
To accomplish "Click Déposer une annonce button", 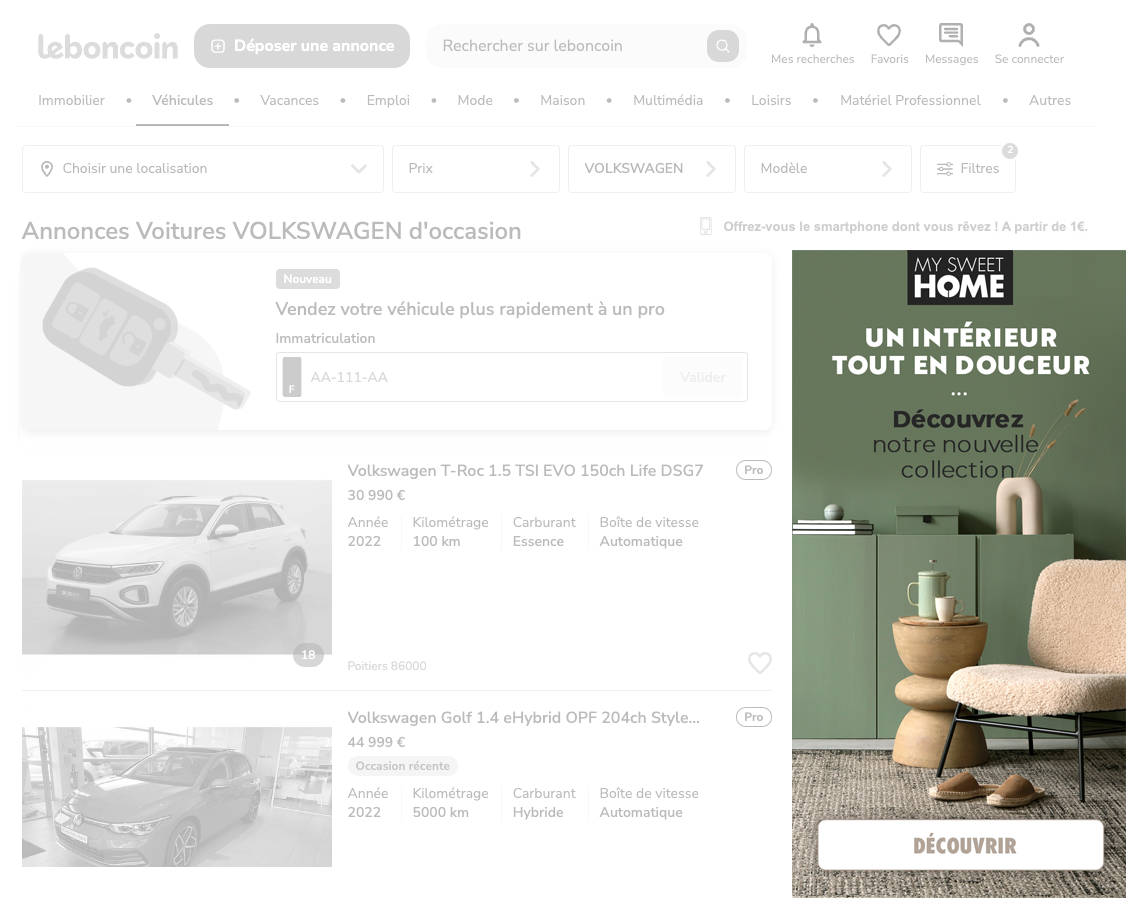I will point(302,46).
